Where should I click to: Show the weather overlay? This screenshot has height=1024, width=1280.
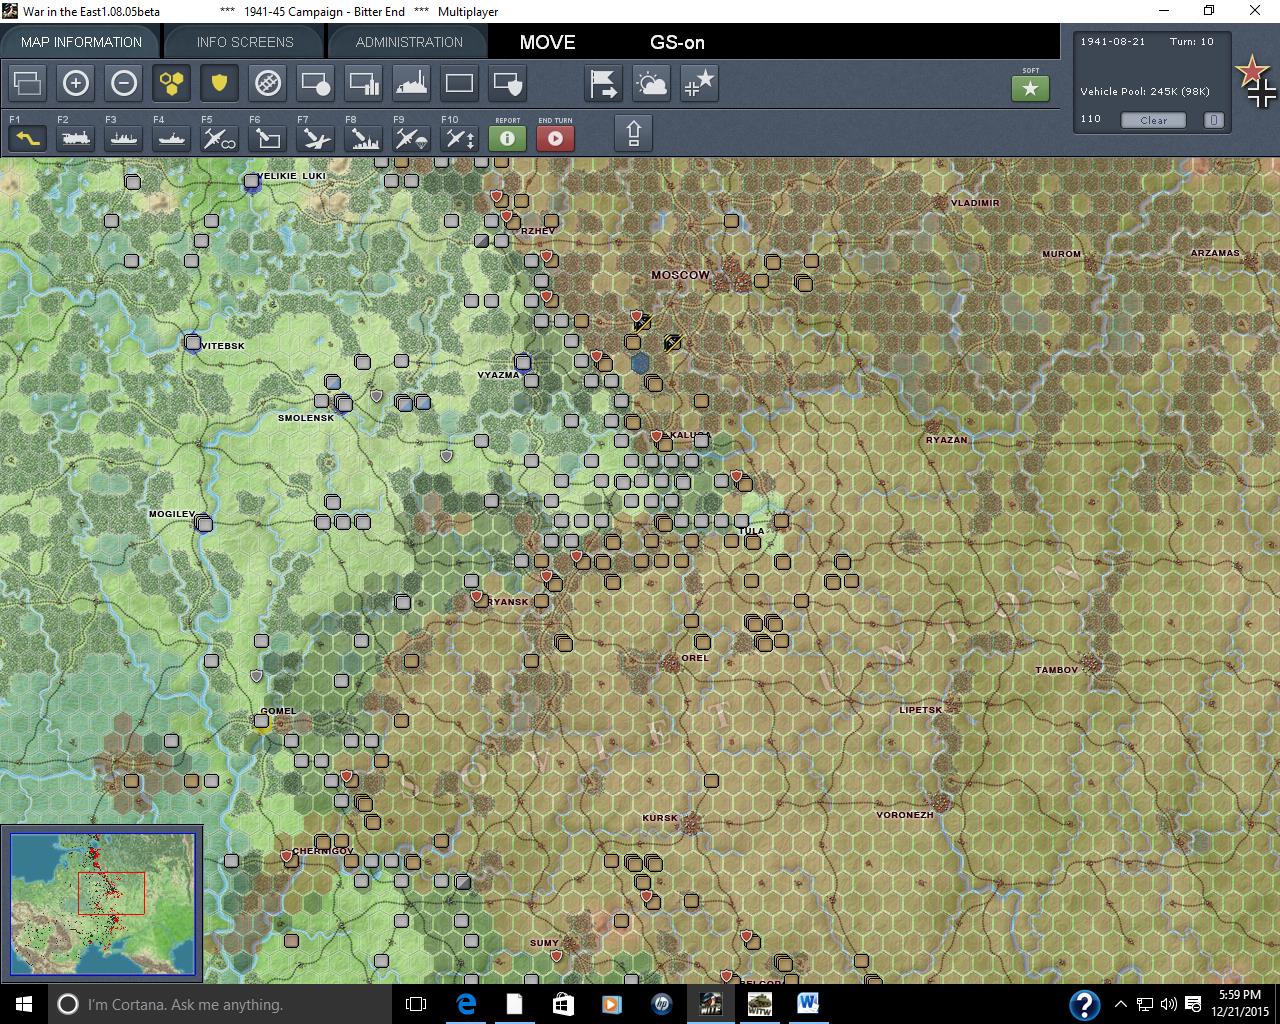click(651, 83)
